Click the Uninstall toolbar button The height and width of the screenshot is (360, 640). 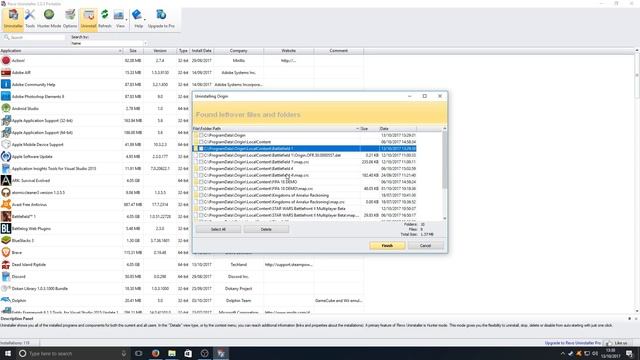click(x=88, y=19)
